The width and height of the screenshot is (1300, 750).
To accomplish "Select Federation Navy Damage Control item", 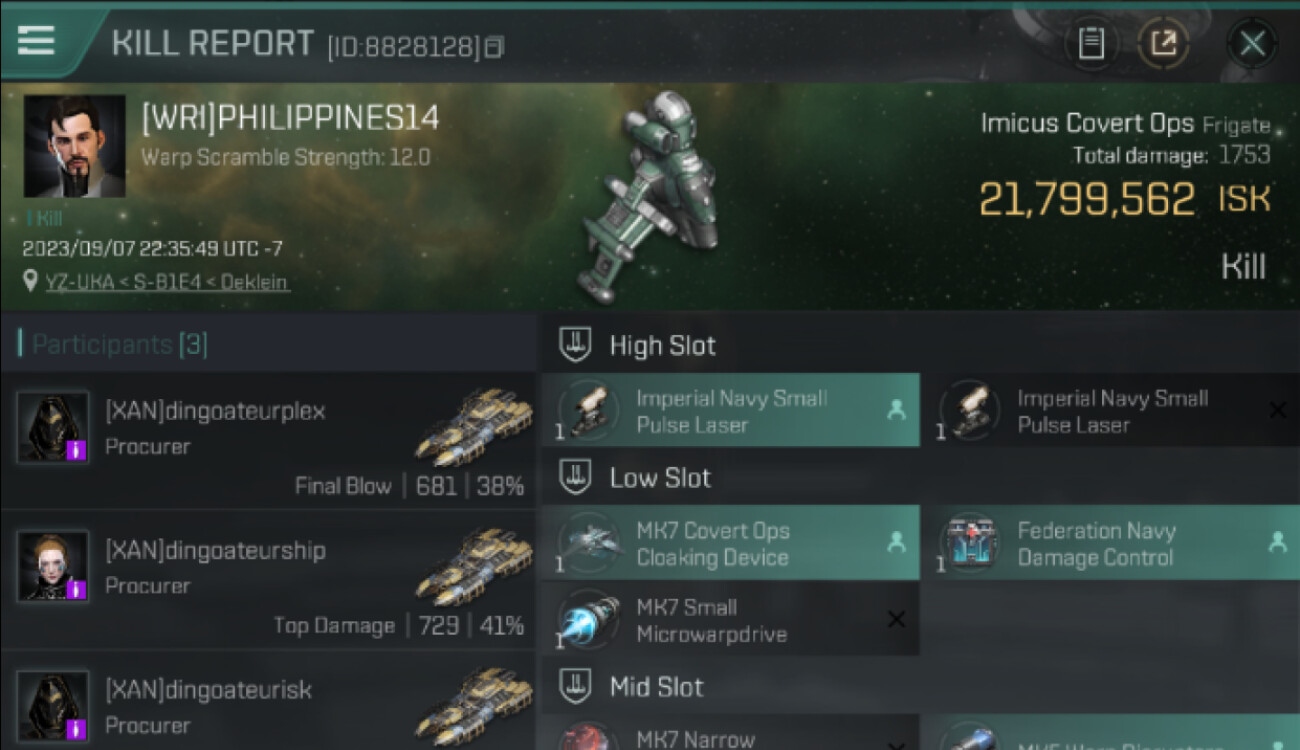I will (x=1111, y=543).
